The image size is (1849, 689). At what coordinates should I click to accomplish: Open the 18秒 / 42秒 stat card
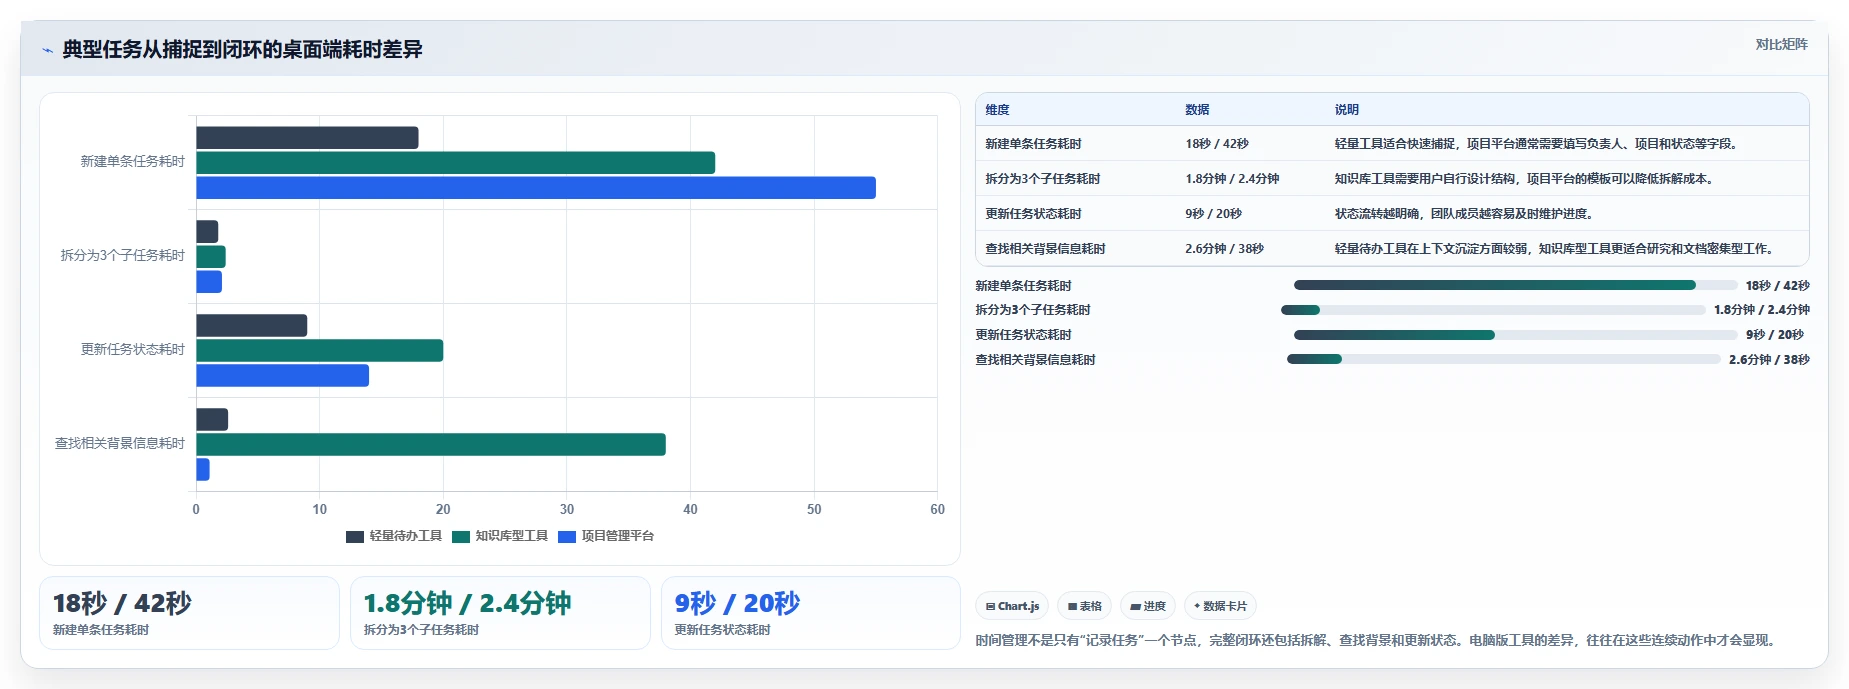[x=189, y=613]
